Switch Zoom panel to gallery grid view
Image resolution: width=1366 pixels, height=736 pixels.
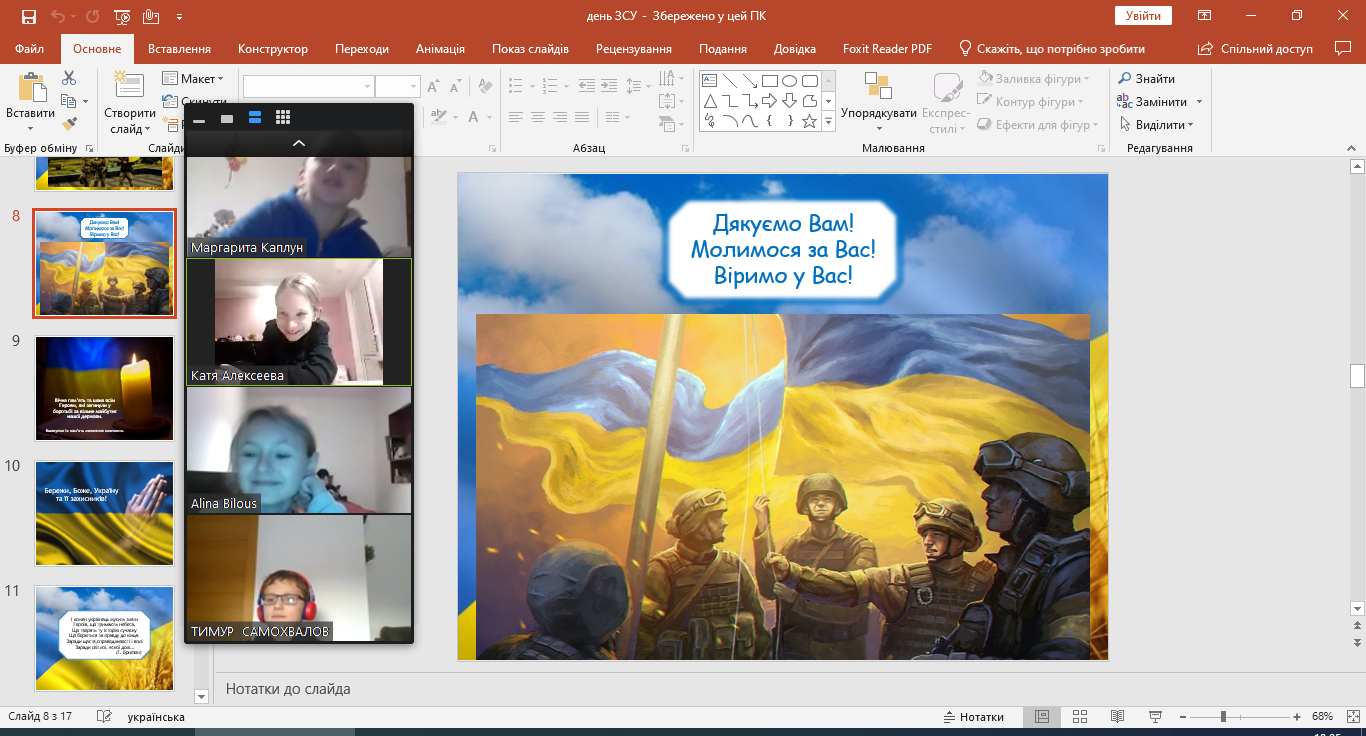point(283,118)
